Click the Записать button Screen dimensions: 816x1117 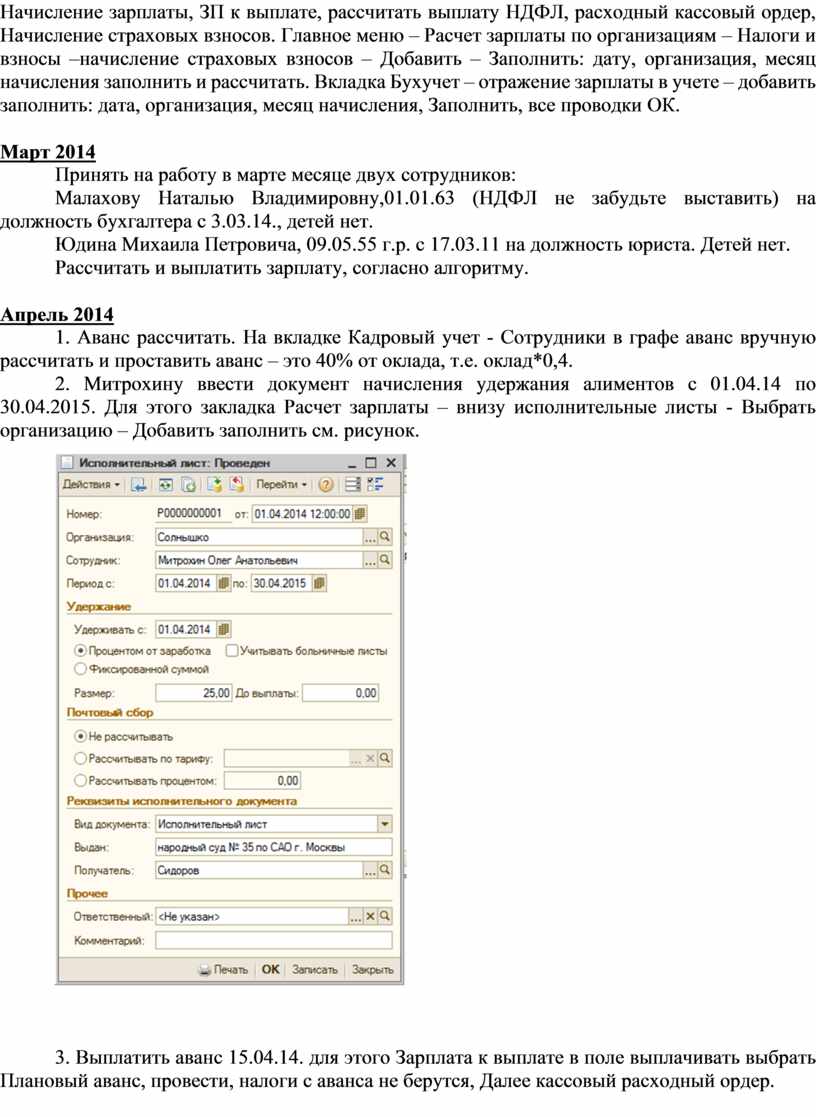(x=314, y=970)
